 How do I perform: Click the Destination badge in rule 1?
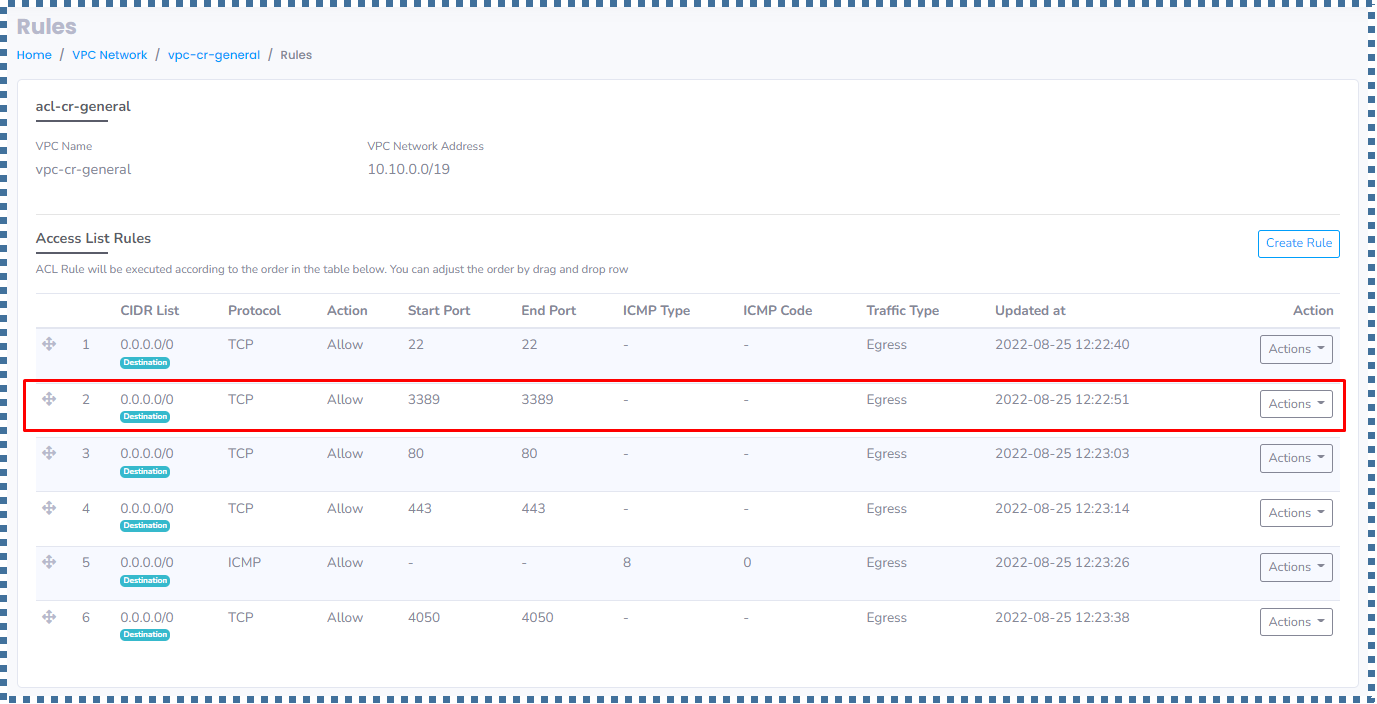[145, 362]
